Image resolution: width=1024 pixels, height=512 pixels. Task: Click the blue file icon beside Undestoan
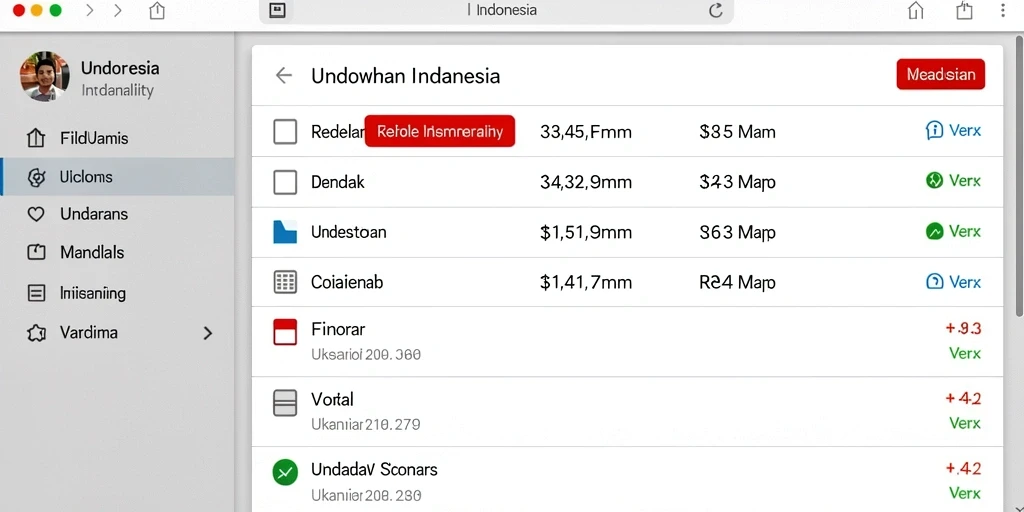click(285, 232)
